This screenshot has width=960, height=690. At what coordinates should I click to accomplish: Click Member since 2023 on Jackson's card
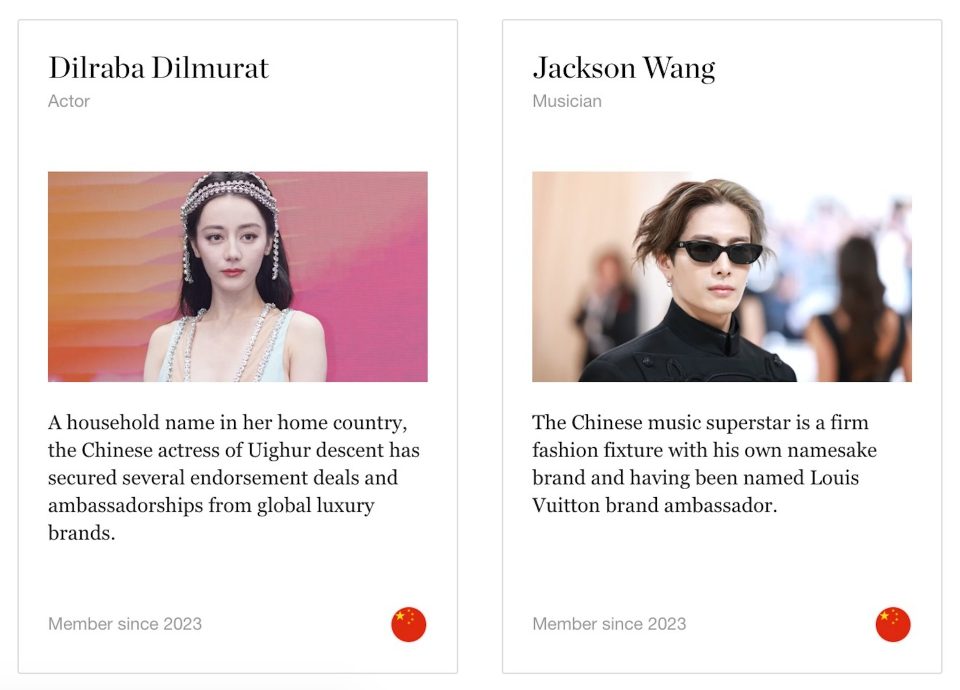click(x=609, y=624)
